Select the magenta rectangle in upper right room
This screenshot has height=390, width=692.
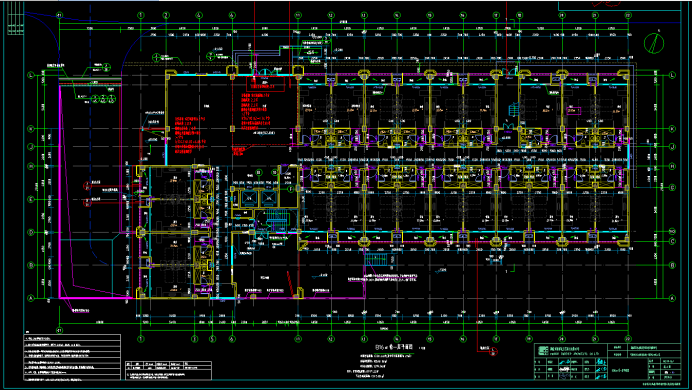pyautogui.click(x=574, y=111)
